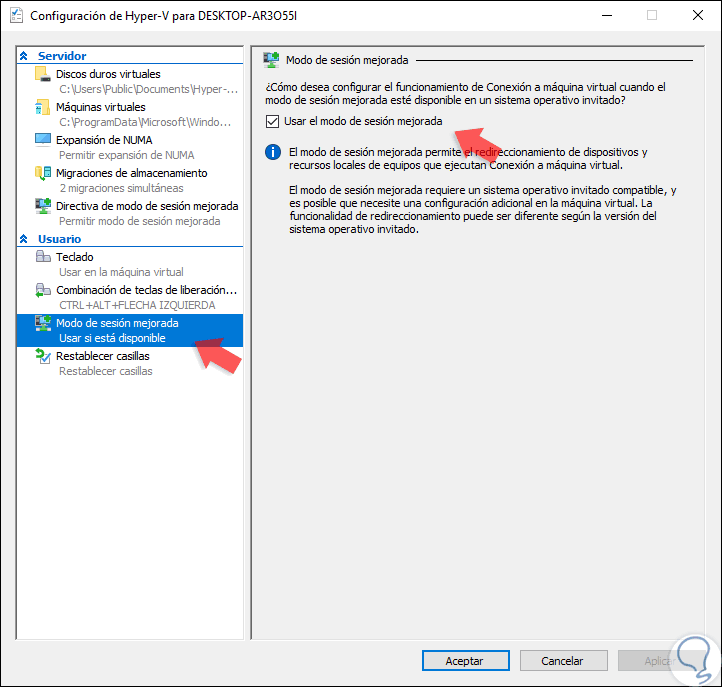Click the Restablecer casillas icon
This screenshot has width=722, height=687.
[x=43, y=356]
